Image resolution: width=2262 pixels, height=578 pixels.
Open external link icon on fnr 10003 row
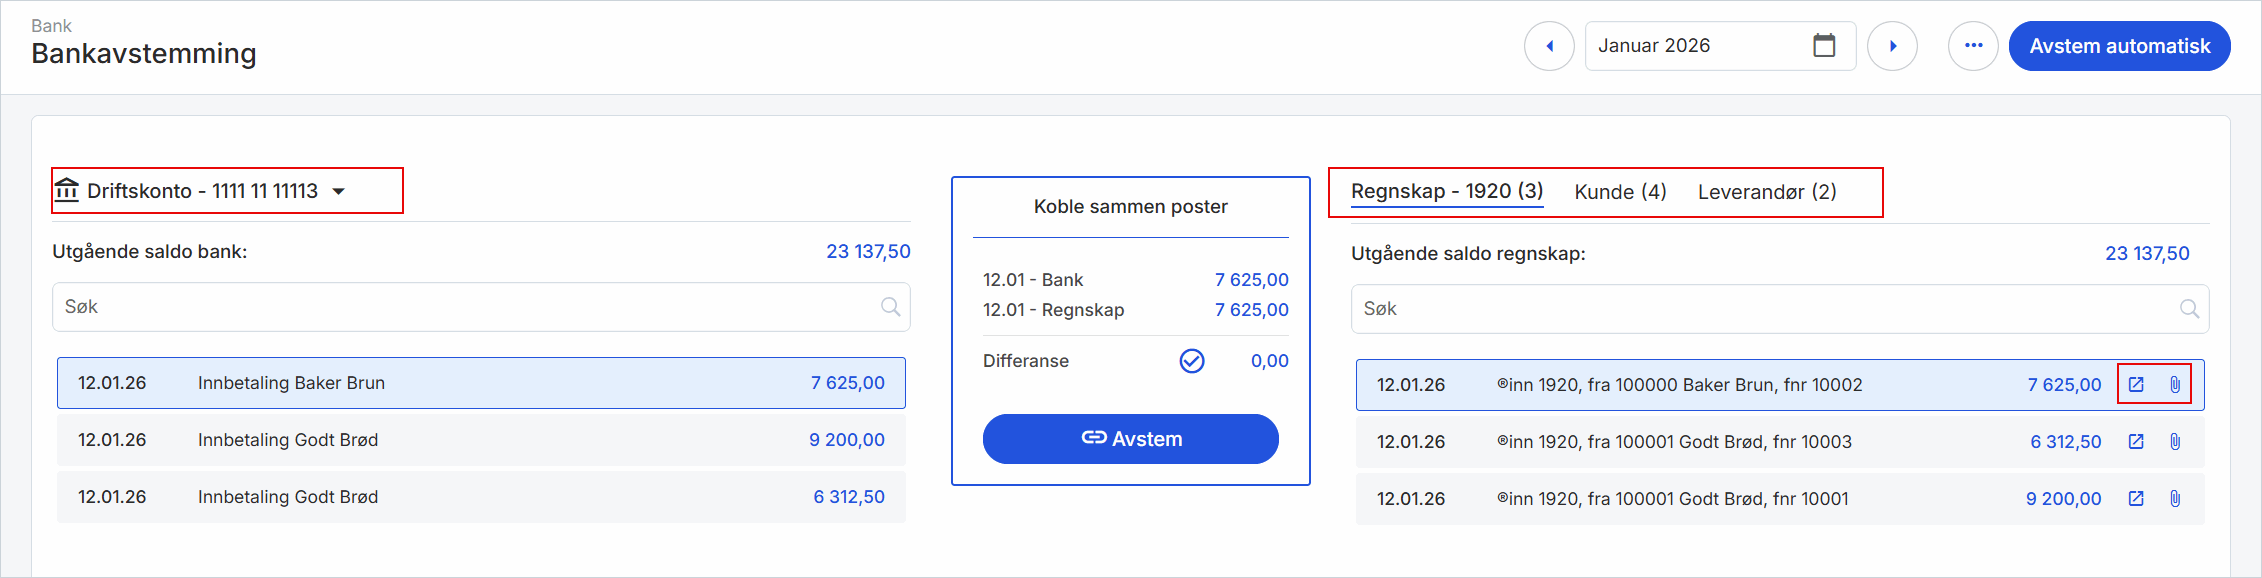(x=2136, y=441)
